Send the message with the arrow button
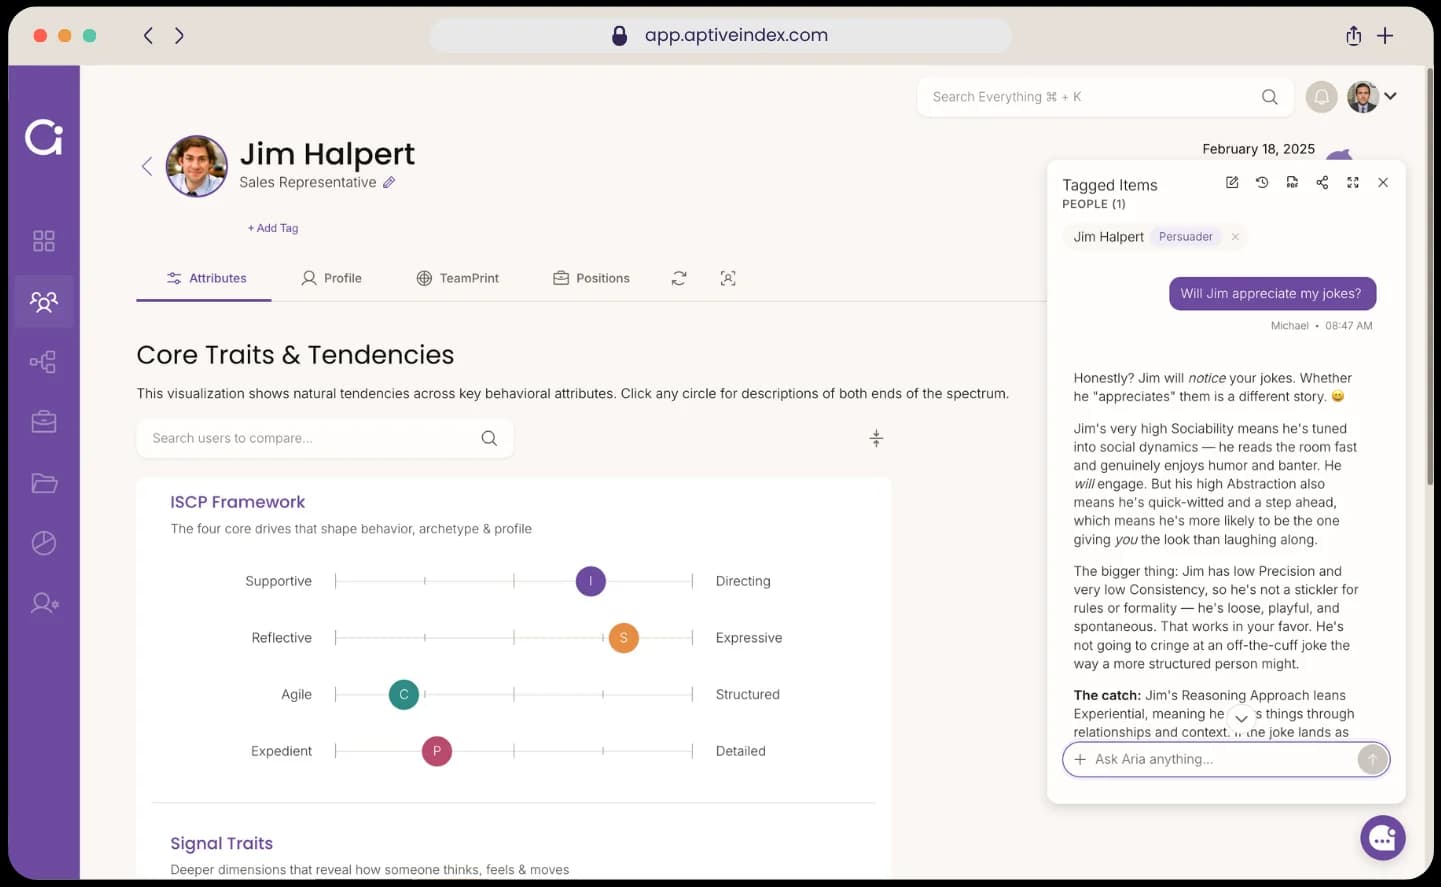Screen dimensions: 1441x887 click(x=1373, y=759)
